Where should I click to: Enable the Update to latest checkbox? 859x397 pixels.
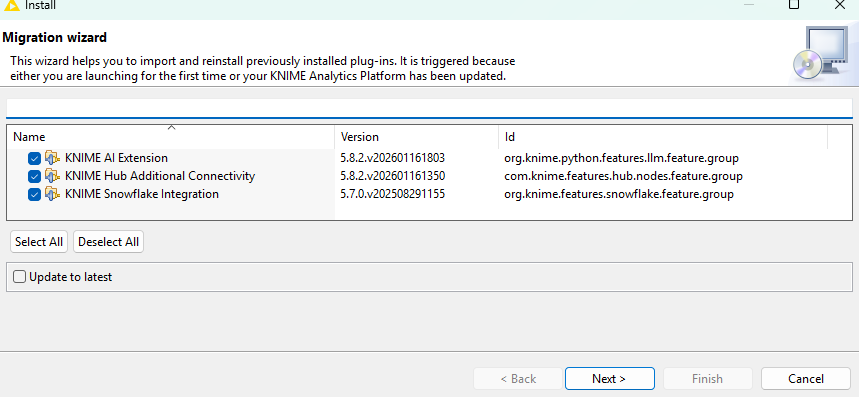[x=20, y=277]
